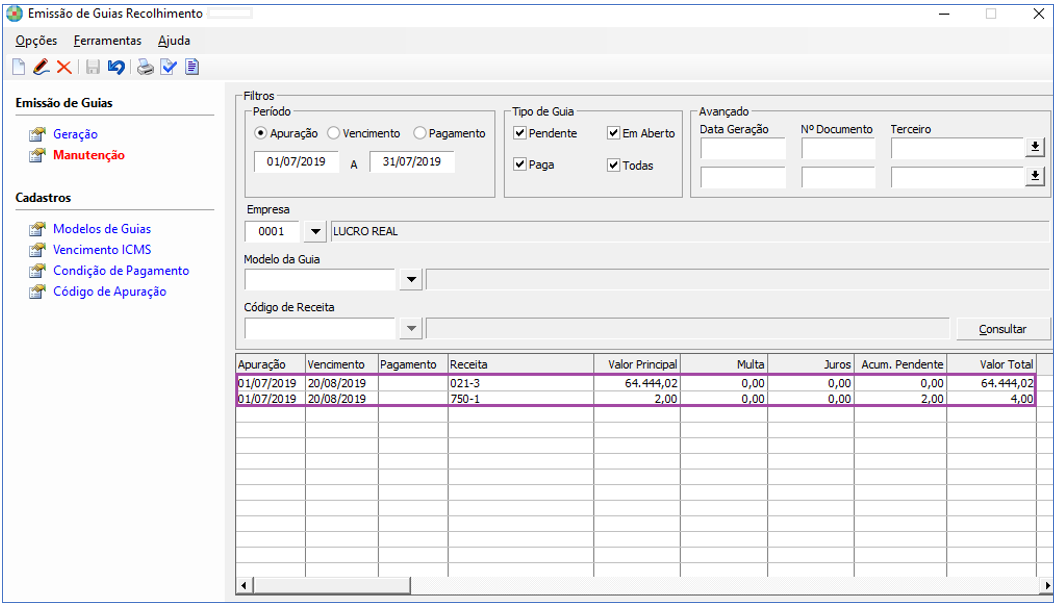Click the 64.444,02 Valor Principal cell
1057x605 pixels.
click(x=637, y=383)
